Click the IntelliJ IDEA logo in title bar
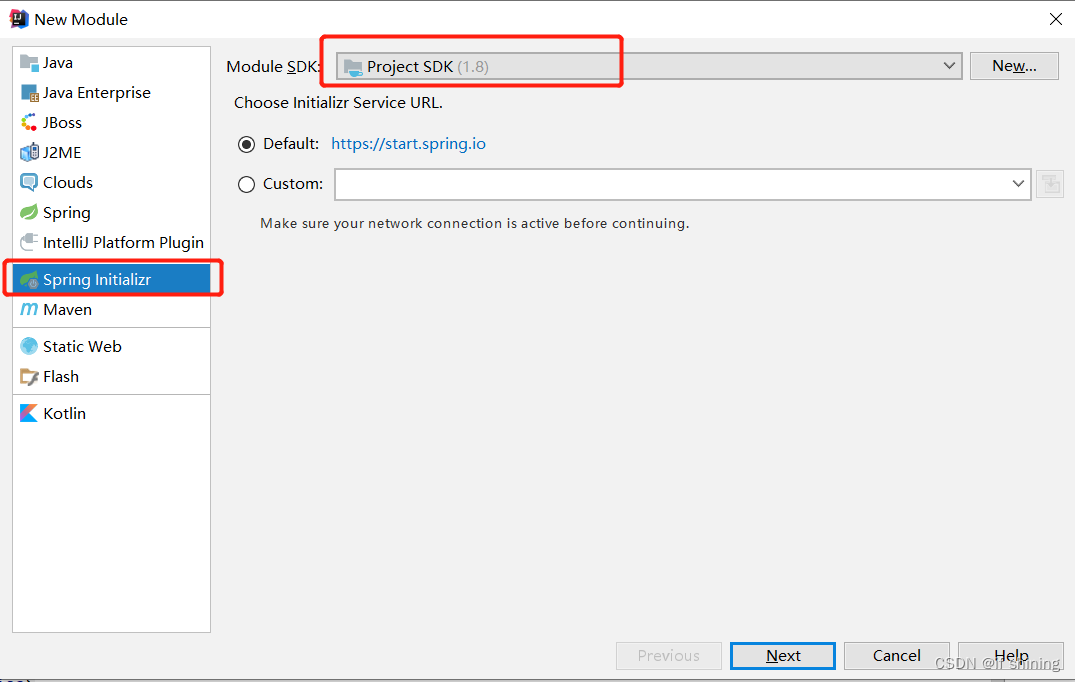1075x682 pixels. click(19, 19)
